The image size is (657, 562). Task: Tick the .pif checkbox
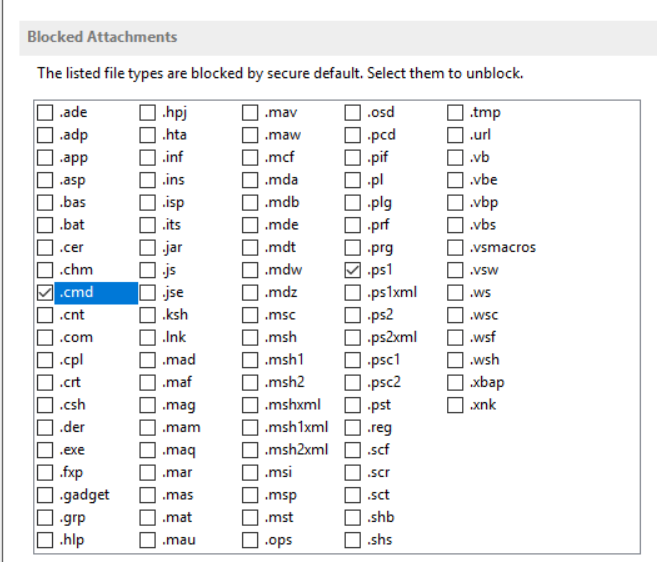click(x=352, y=158)
